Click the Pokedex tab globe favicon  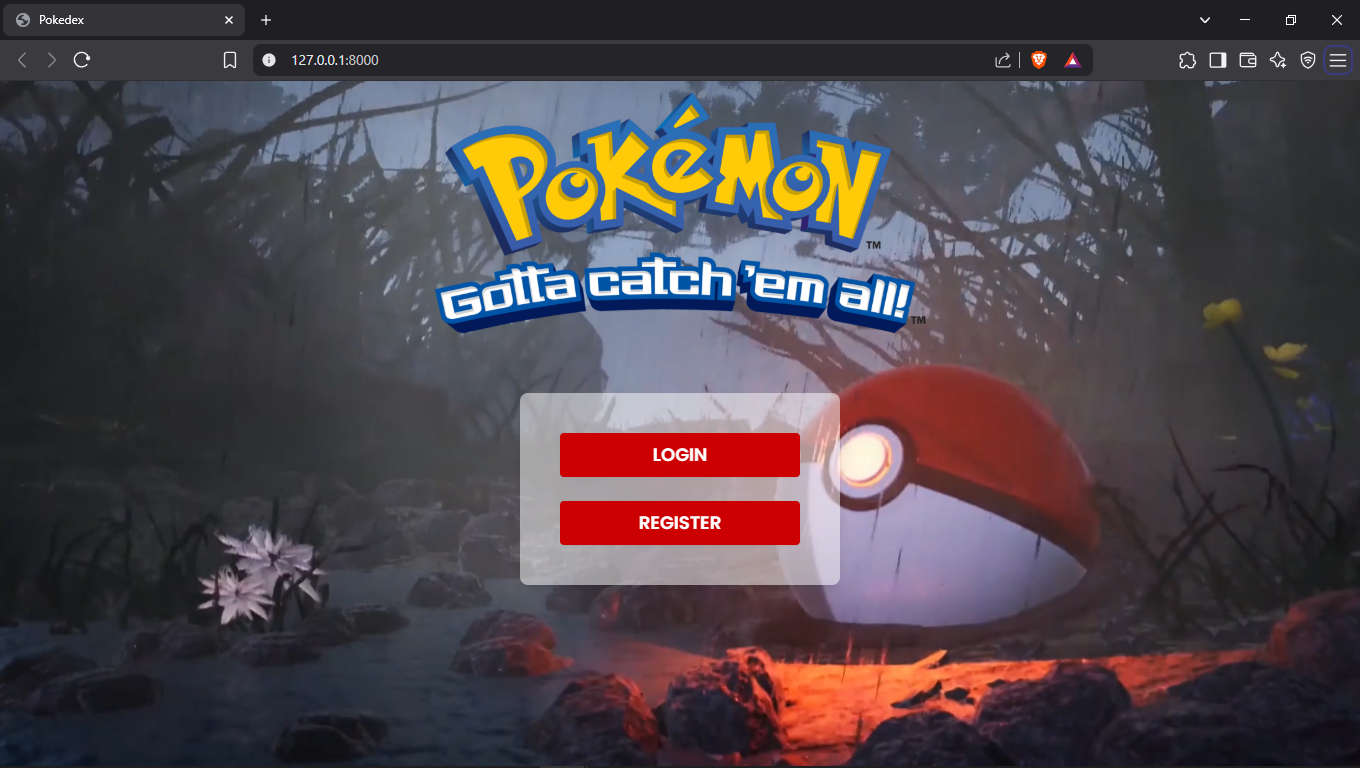(x=23, y=20)
